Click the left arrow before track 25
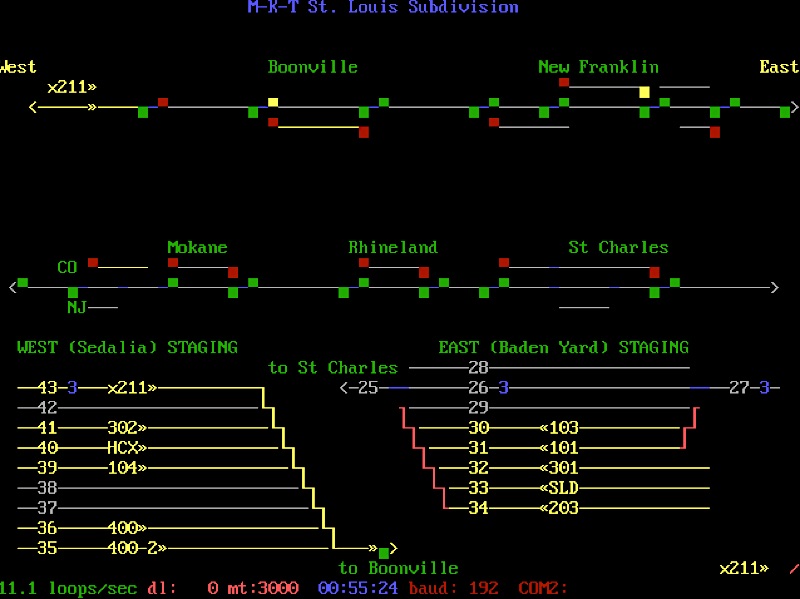The image size is (800, 599). (344, 388)
